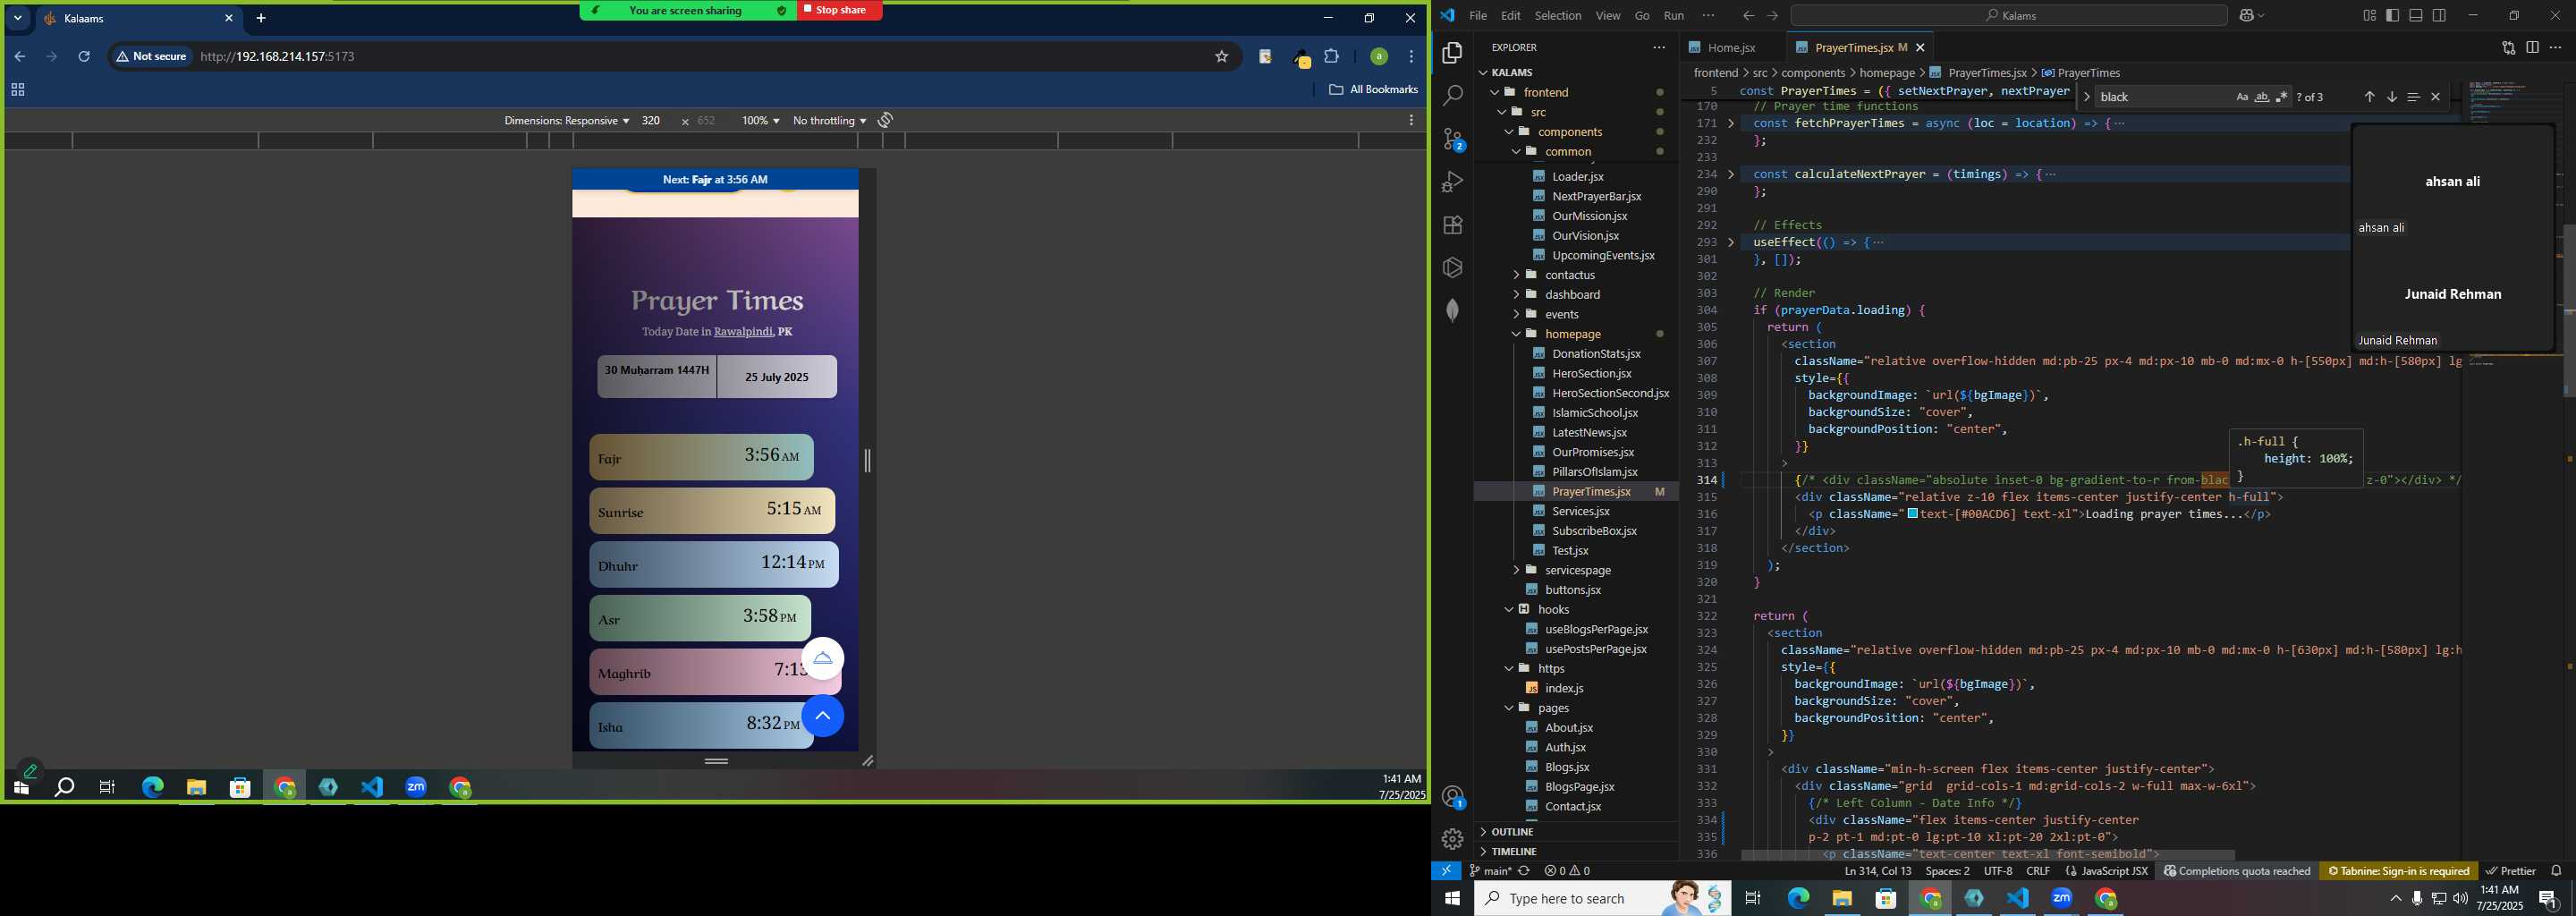
Task: Click the Chrome address bar URL
Action: [x=278, y=57]
